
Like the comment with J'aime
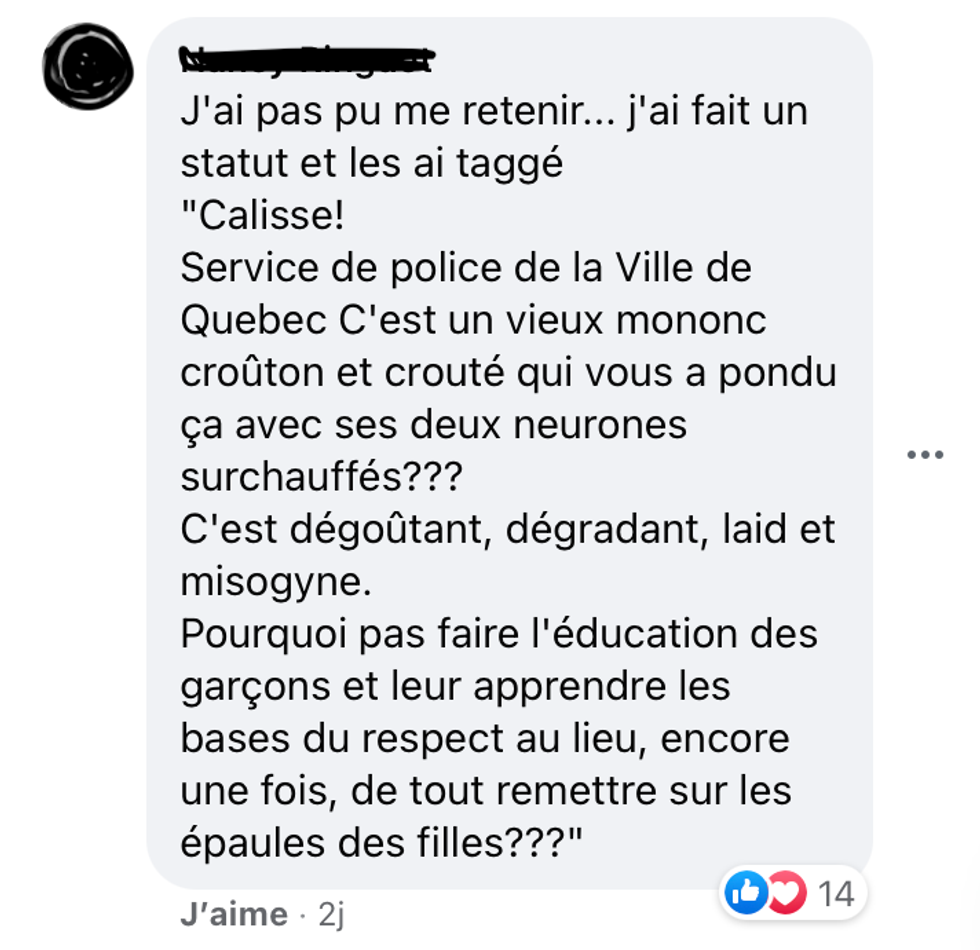pos(234,914)
